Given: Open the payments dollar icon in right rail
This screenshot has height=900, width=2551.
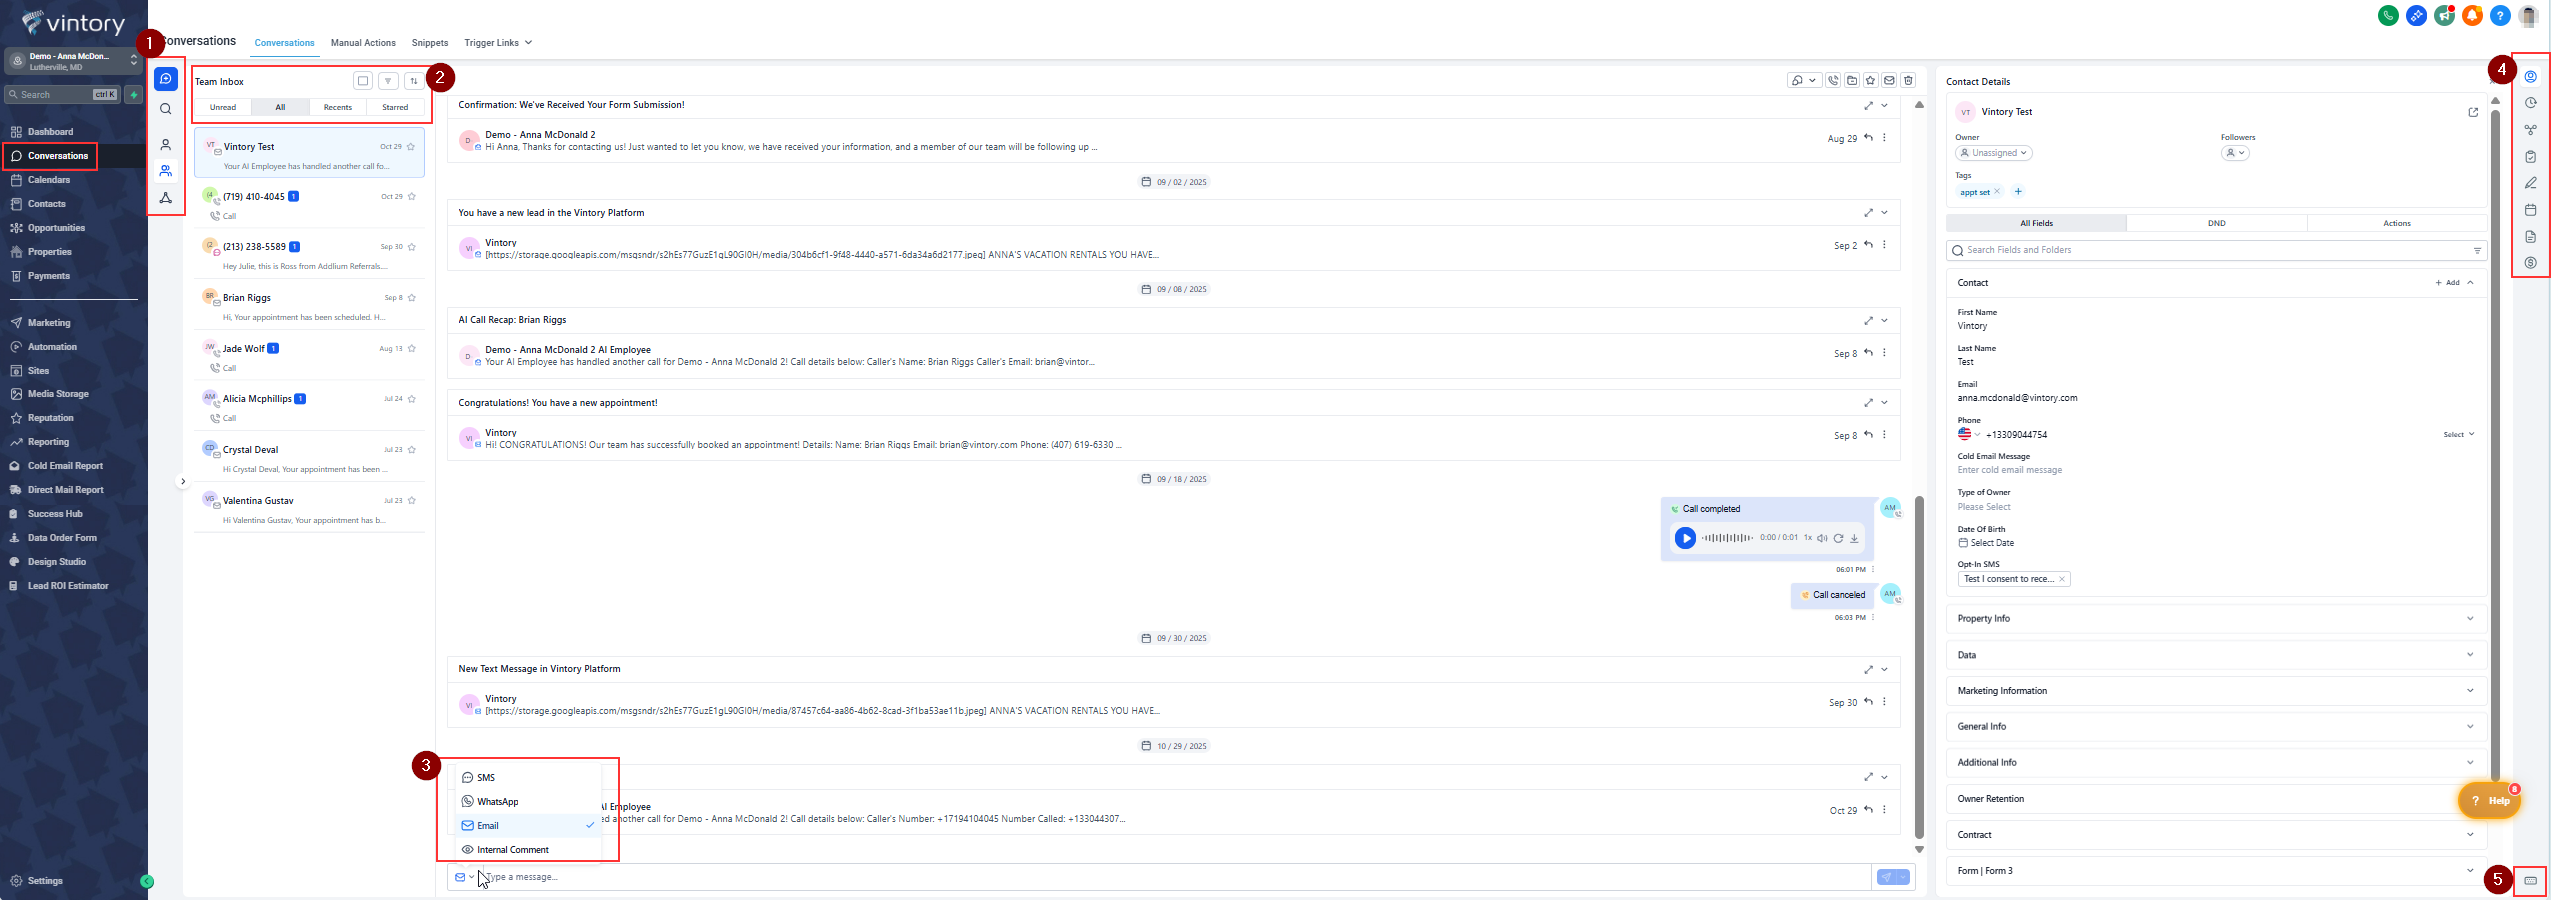Looking at the screenshot, I should tap(2530, 263).
